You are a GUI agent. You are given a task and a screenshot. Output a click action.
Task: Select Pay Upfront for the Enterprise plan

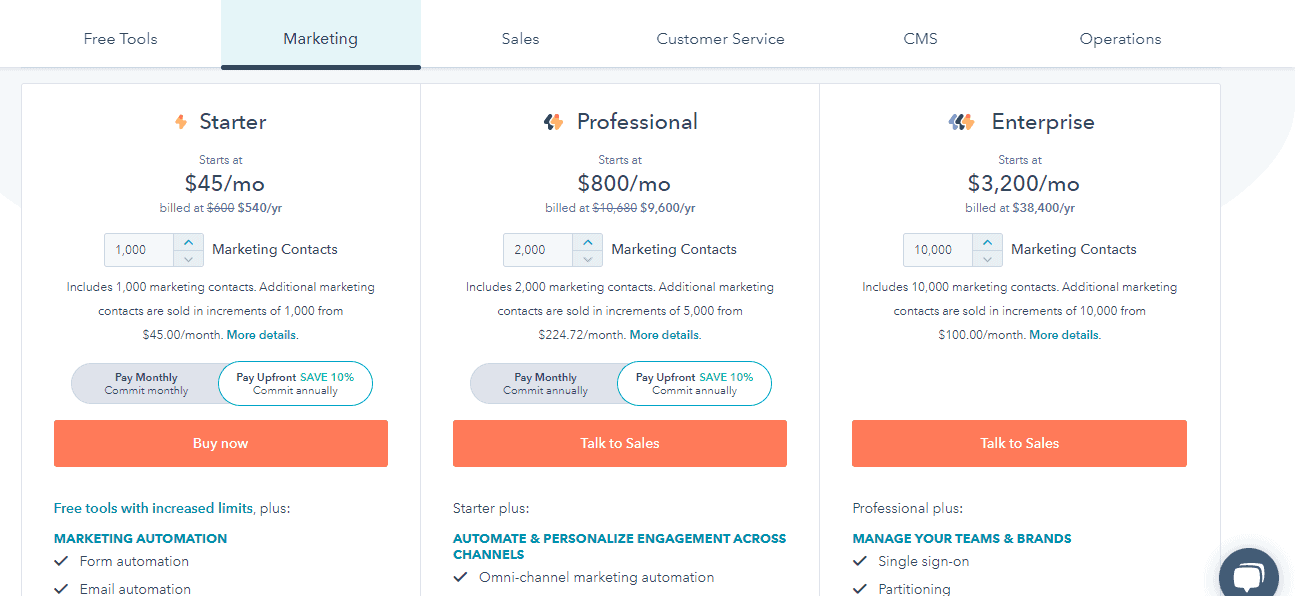(x=1094, y=383)
